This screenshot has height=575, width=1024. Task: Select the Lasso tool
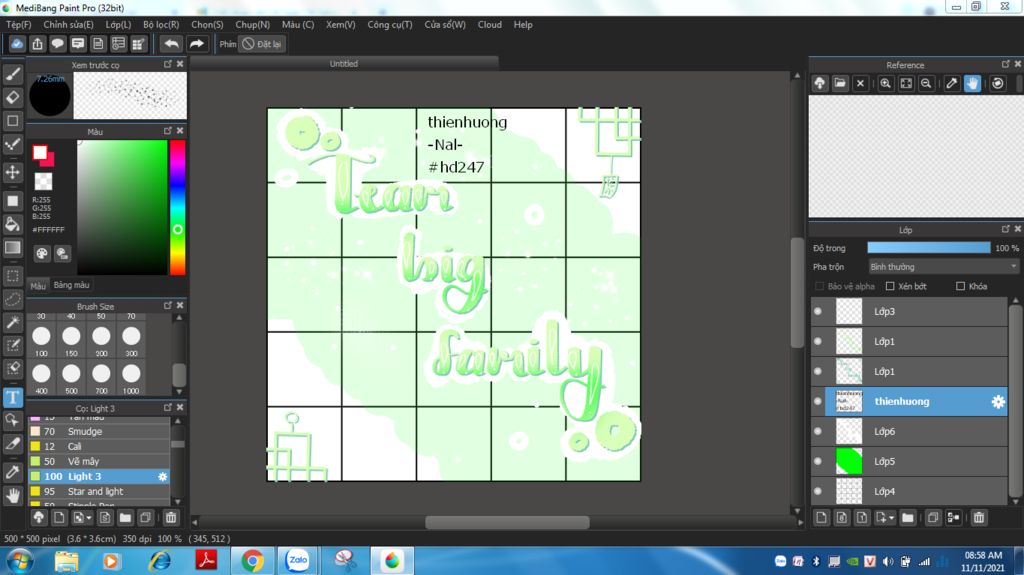point(12,299)
